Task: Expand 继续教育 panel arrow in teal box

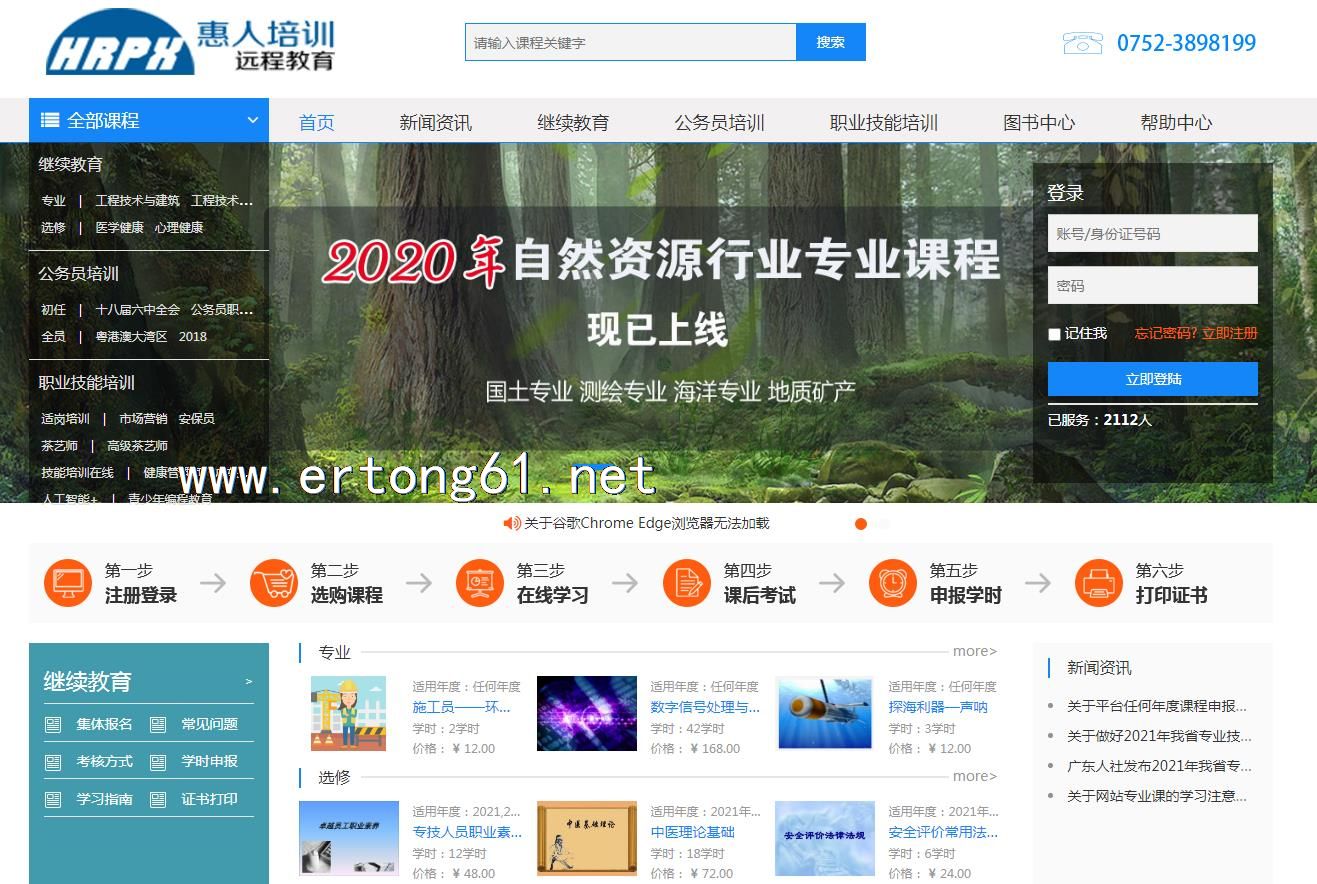Action: 249,682
